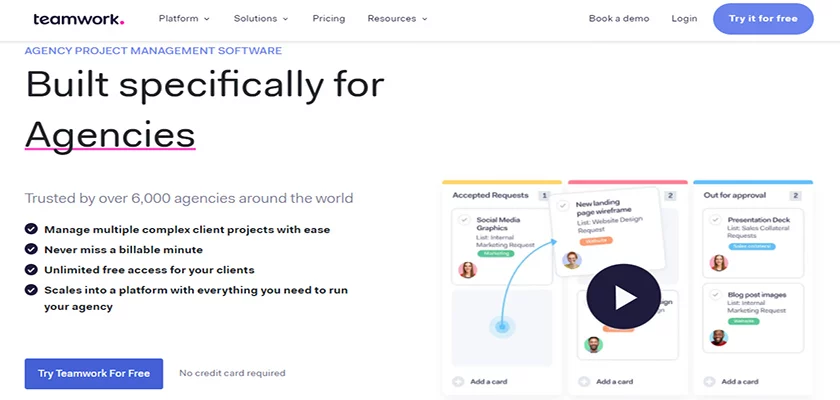Check off Social Media Graphics card
The image size is (840, 400).
pyautogui.click(x=464, y=220)
